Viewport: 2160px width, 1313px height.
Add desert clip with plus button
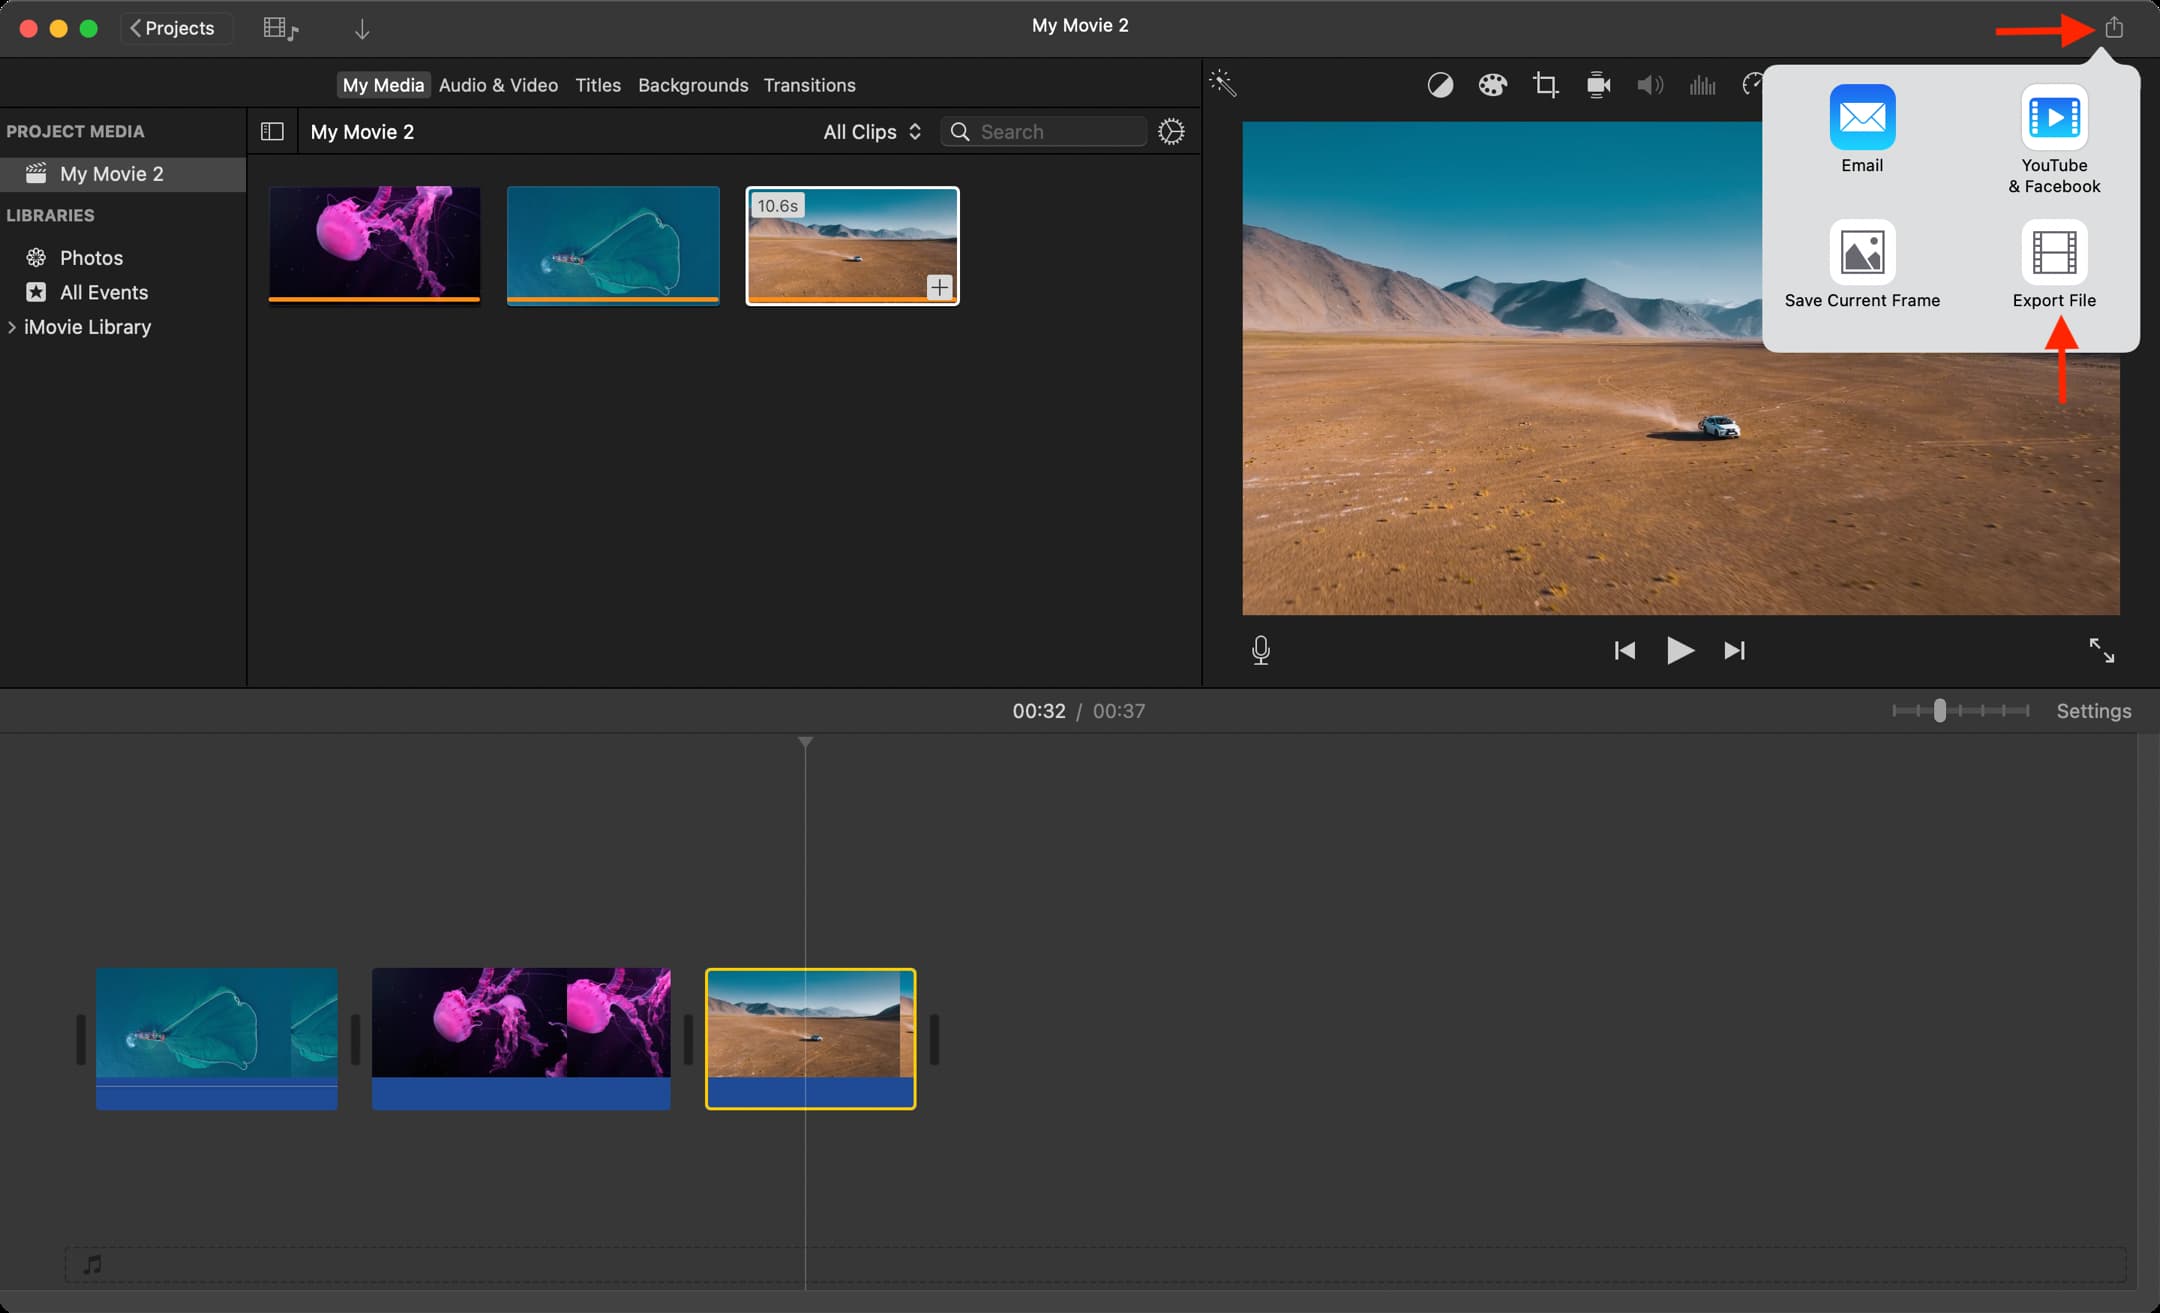pos(939,287)
